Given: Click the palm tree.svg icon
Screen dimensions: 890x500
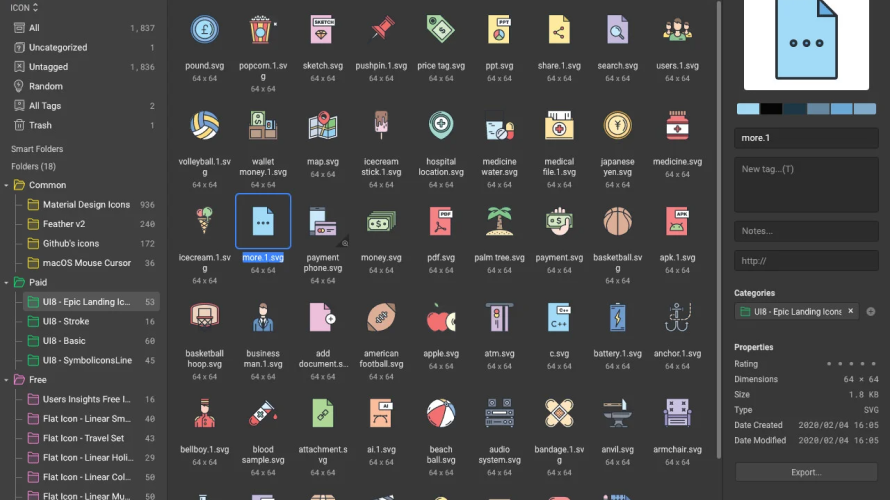Looking at the screenshot, I should (499, 222).
